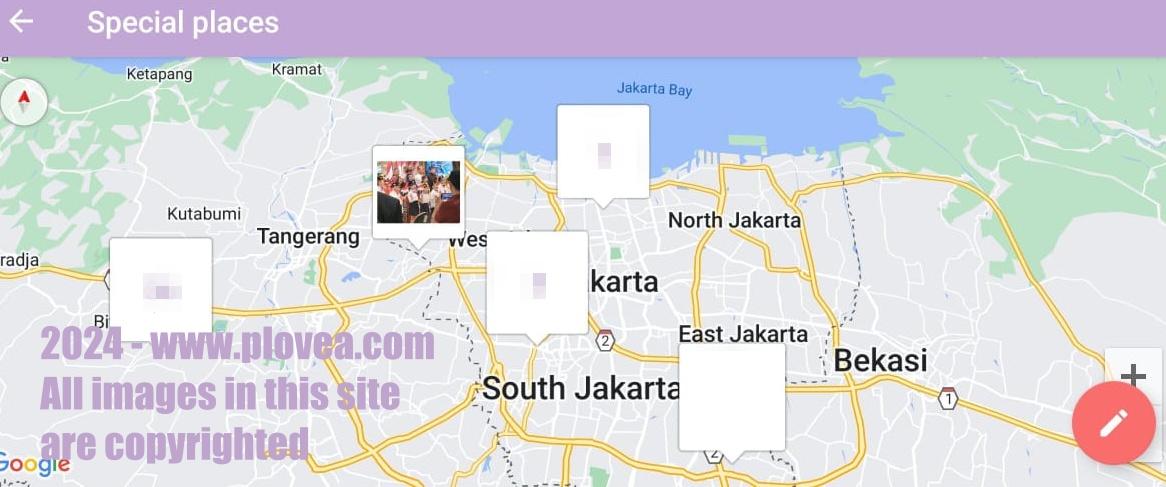Click the North Jakarta label
The height and width of the screenshot is (487, 1166).
734,220
